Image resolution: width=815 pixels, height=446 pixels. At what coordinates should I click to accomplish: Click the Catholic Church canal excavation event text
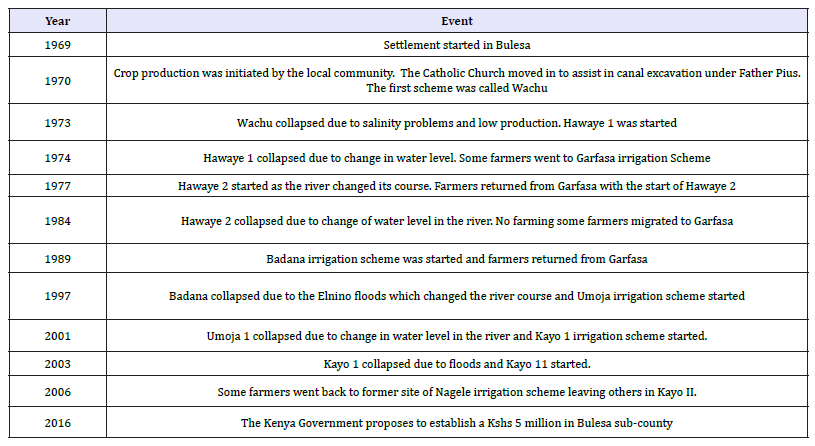tap(457, 80)
